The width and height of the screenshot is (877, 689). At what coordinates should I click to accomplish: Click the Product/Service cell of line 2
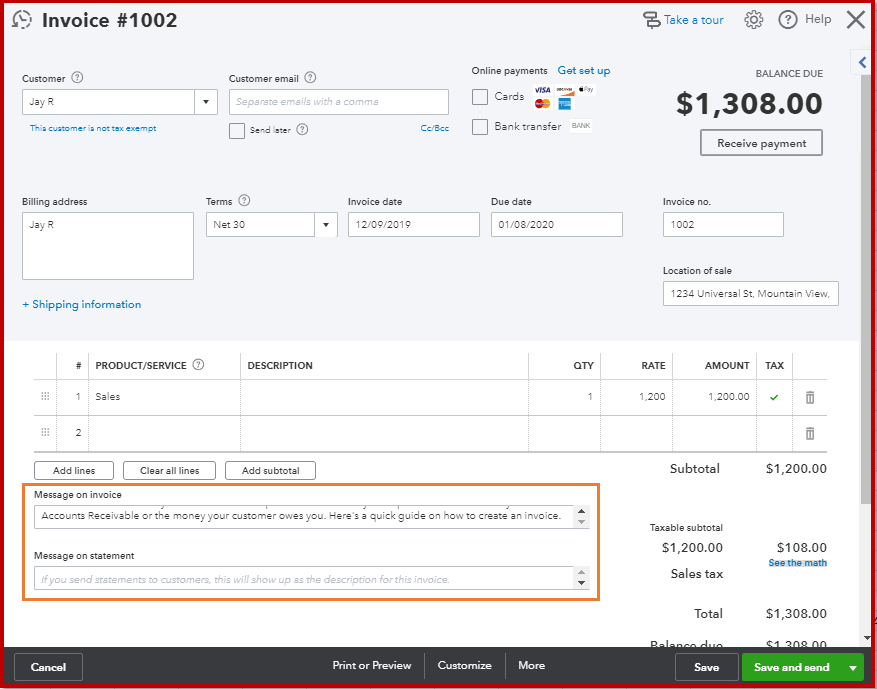point(164,433)
